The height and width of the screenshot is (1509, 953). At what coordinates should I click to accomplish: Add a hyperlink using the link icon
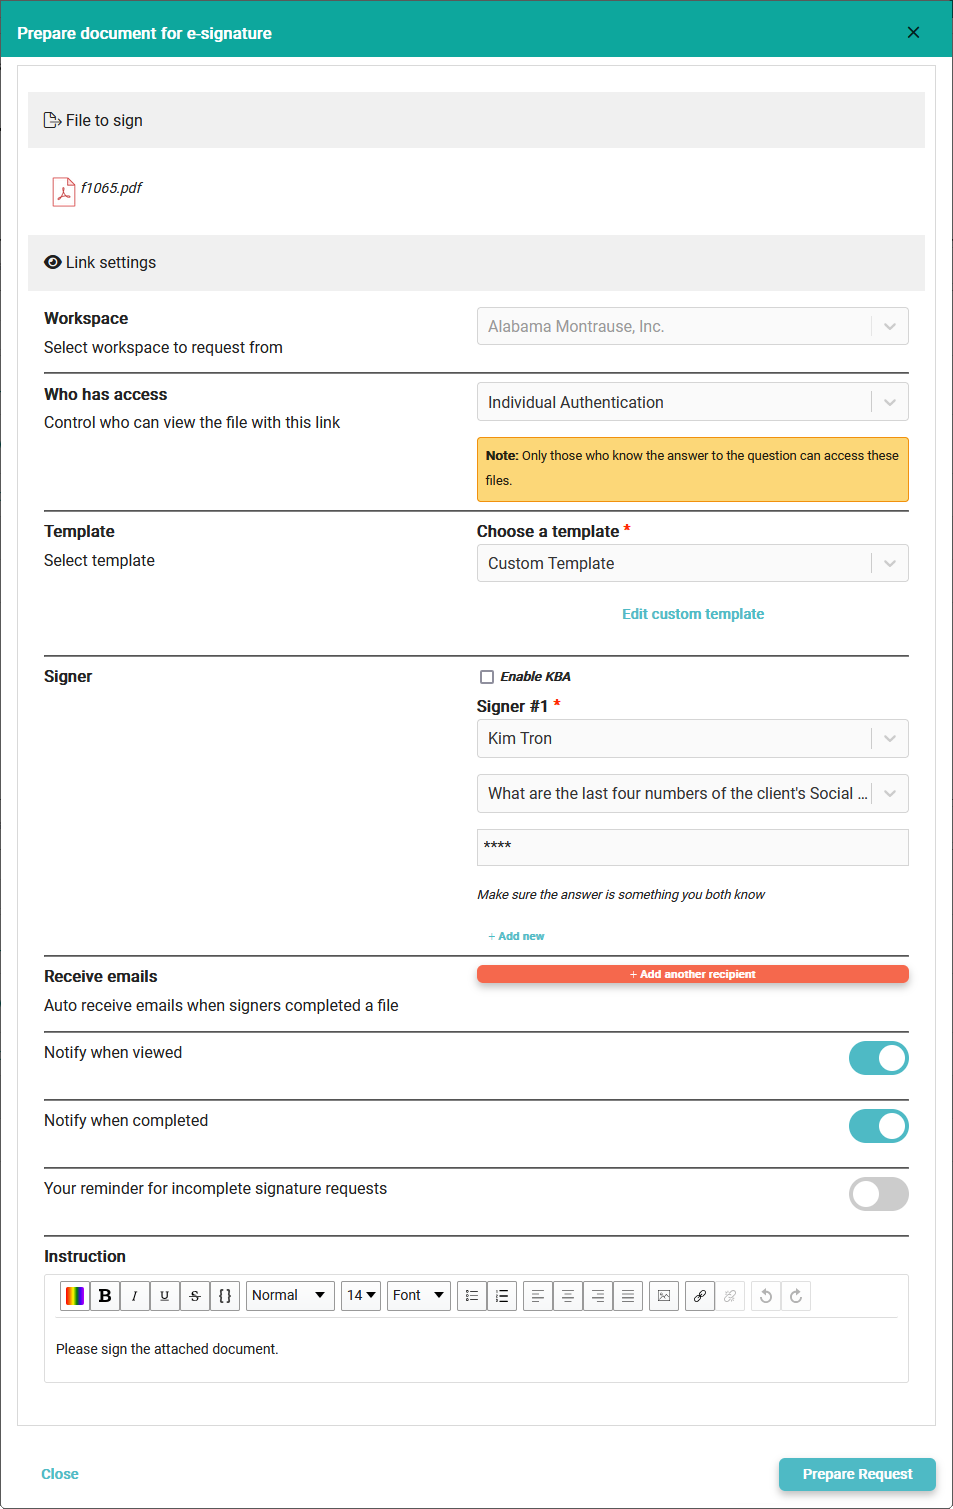[700, 1296]
